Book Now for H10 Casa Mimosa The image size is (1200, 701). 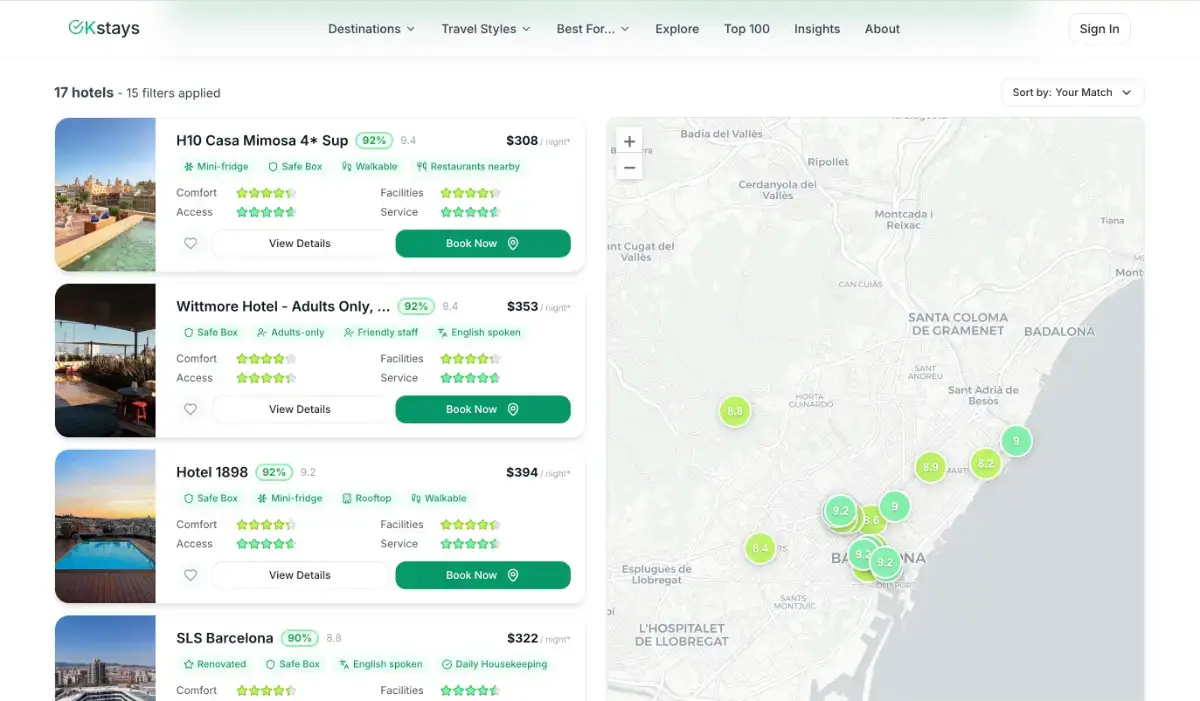(x=483, y=243)
